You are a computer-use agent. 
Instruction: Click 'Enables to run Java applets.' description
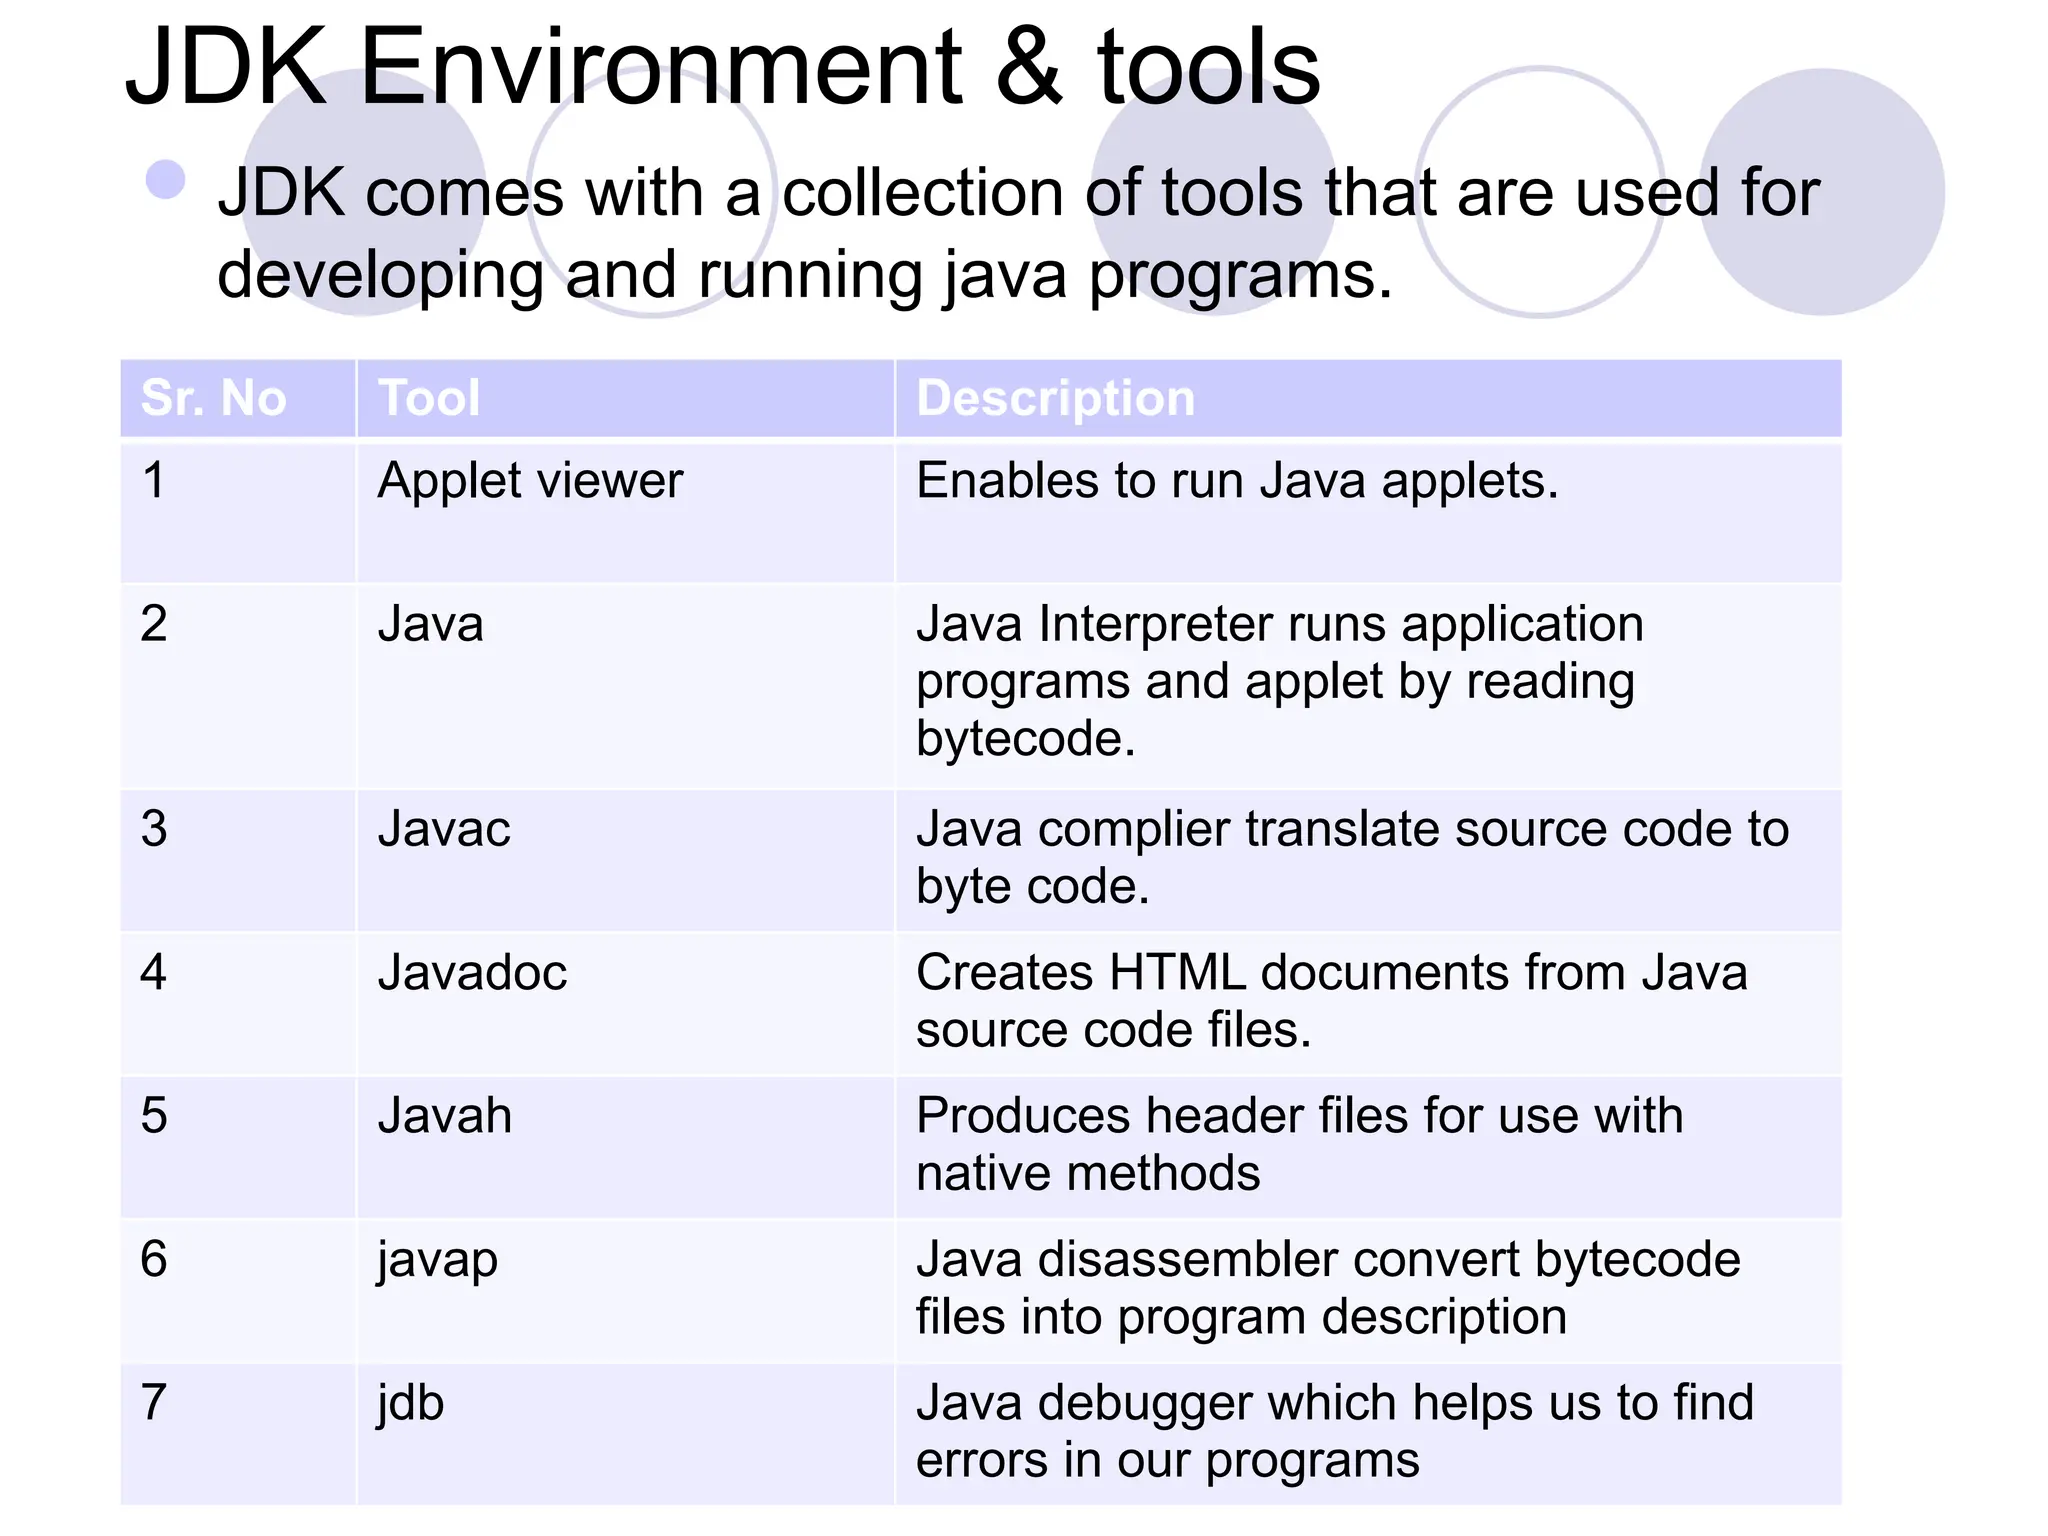click(1237, 481)
